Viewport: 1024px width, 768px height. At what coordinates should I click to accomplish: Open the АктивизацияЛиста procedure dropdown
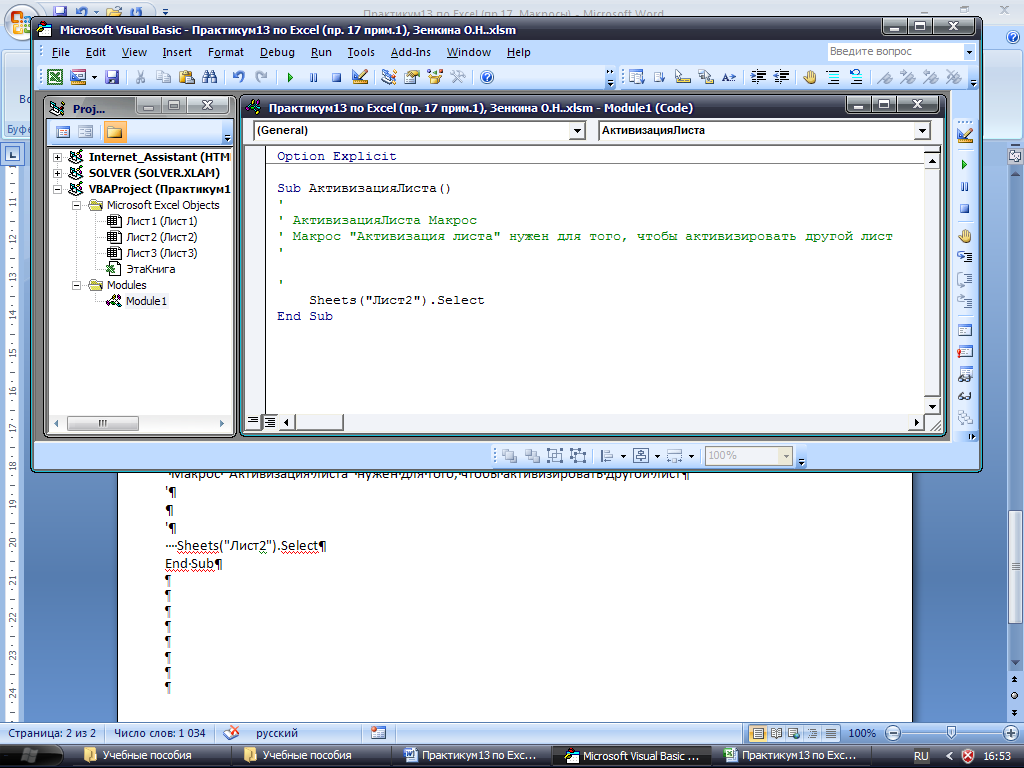point(921,131)
